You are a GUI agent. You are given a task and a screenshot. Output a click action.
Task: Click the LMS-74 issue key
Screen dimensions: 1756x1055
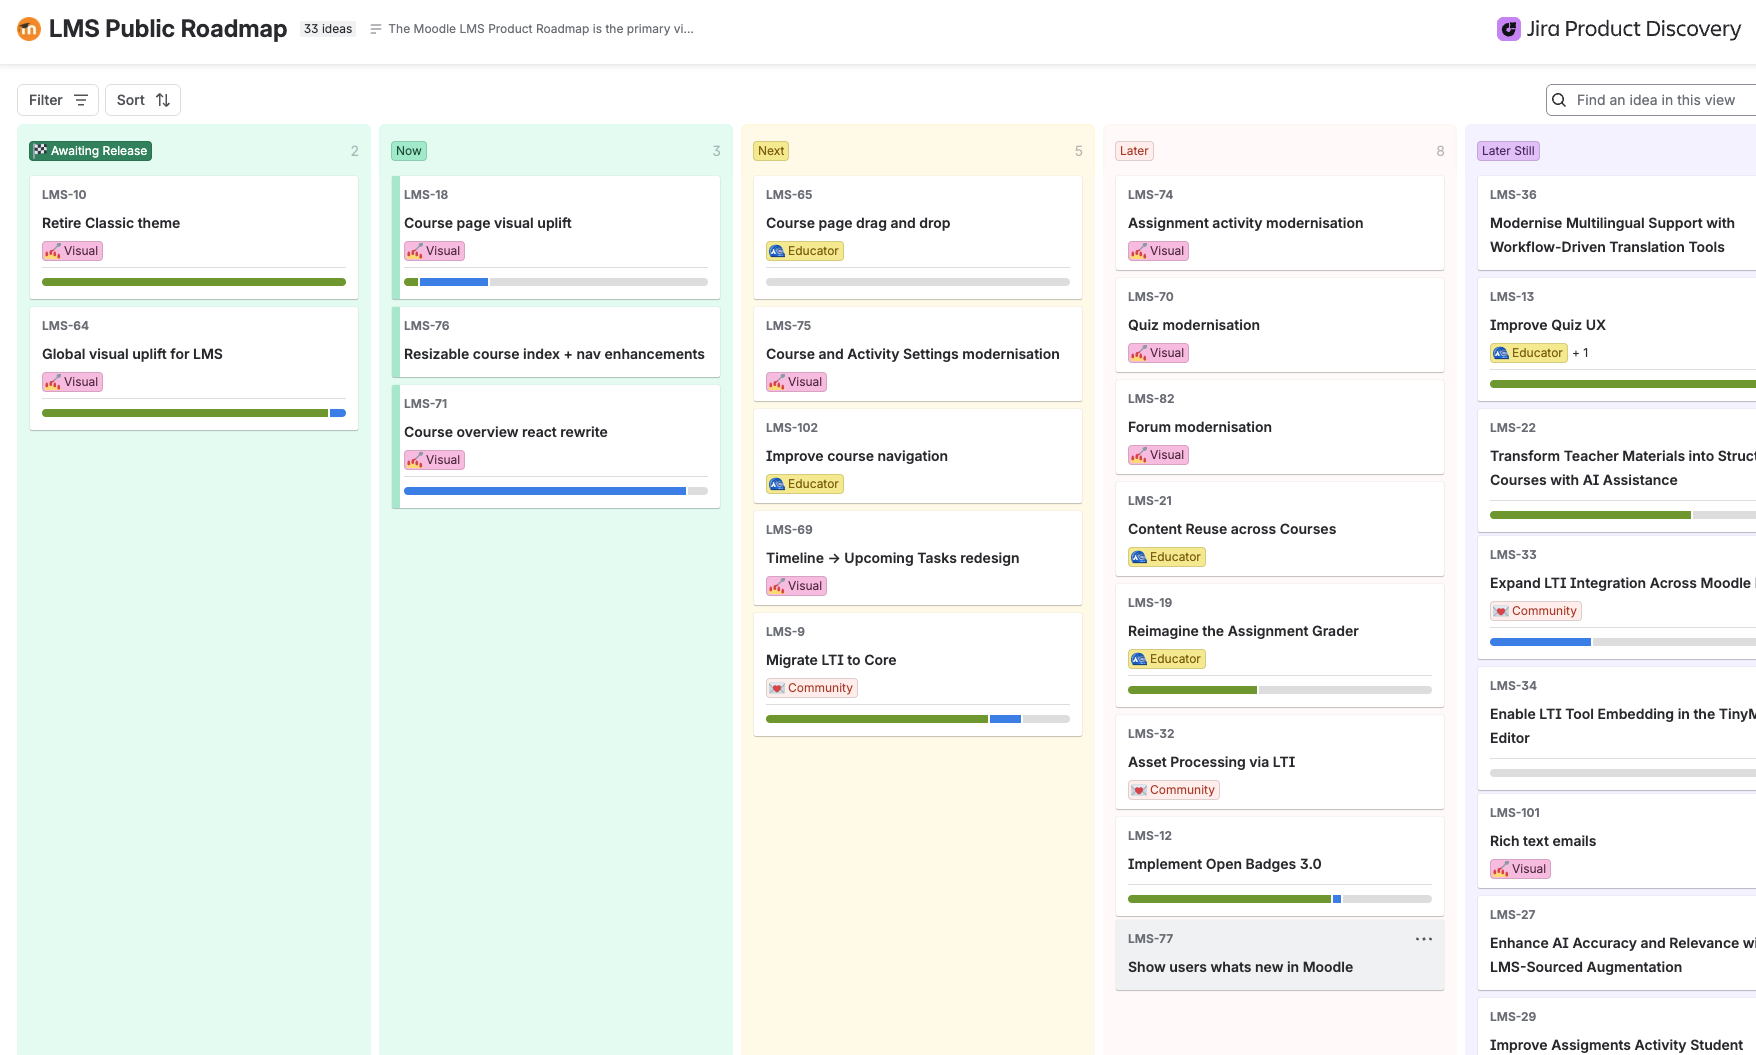click(x=1150, y=195)
